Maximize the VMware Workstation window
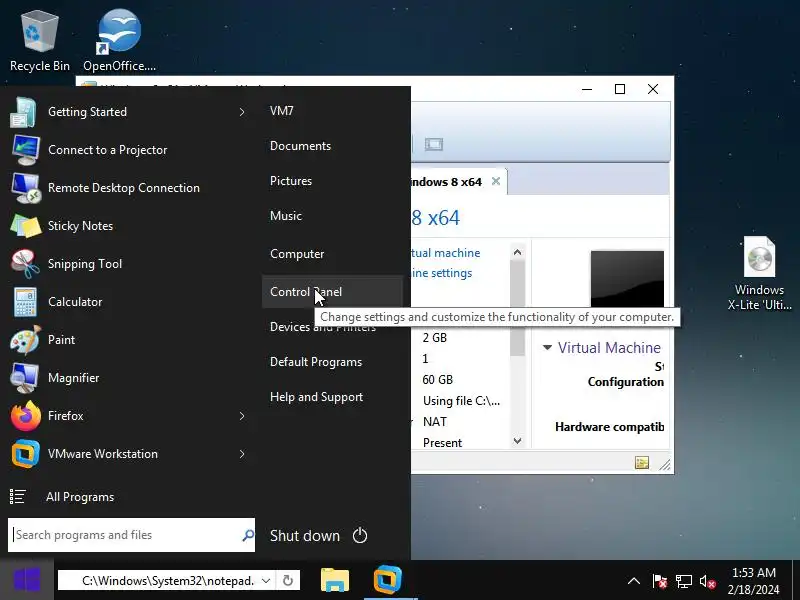This screenshot has height=600, width=800. coord(620,89)
